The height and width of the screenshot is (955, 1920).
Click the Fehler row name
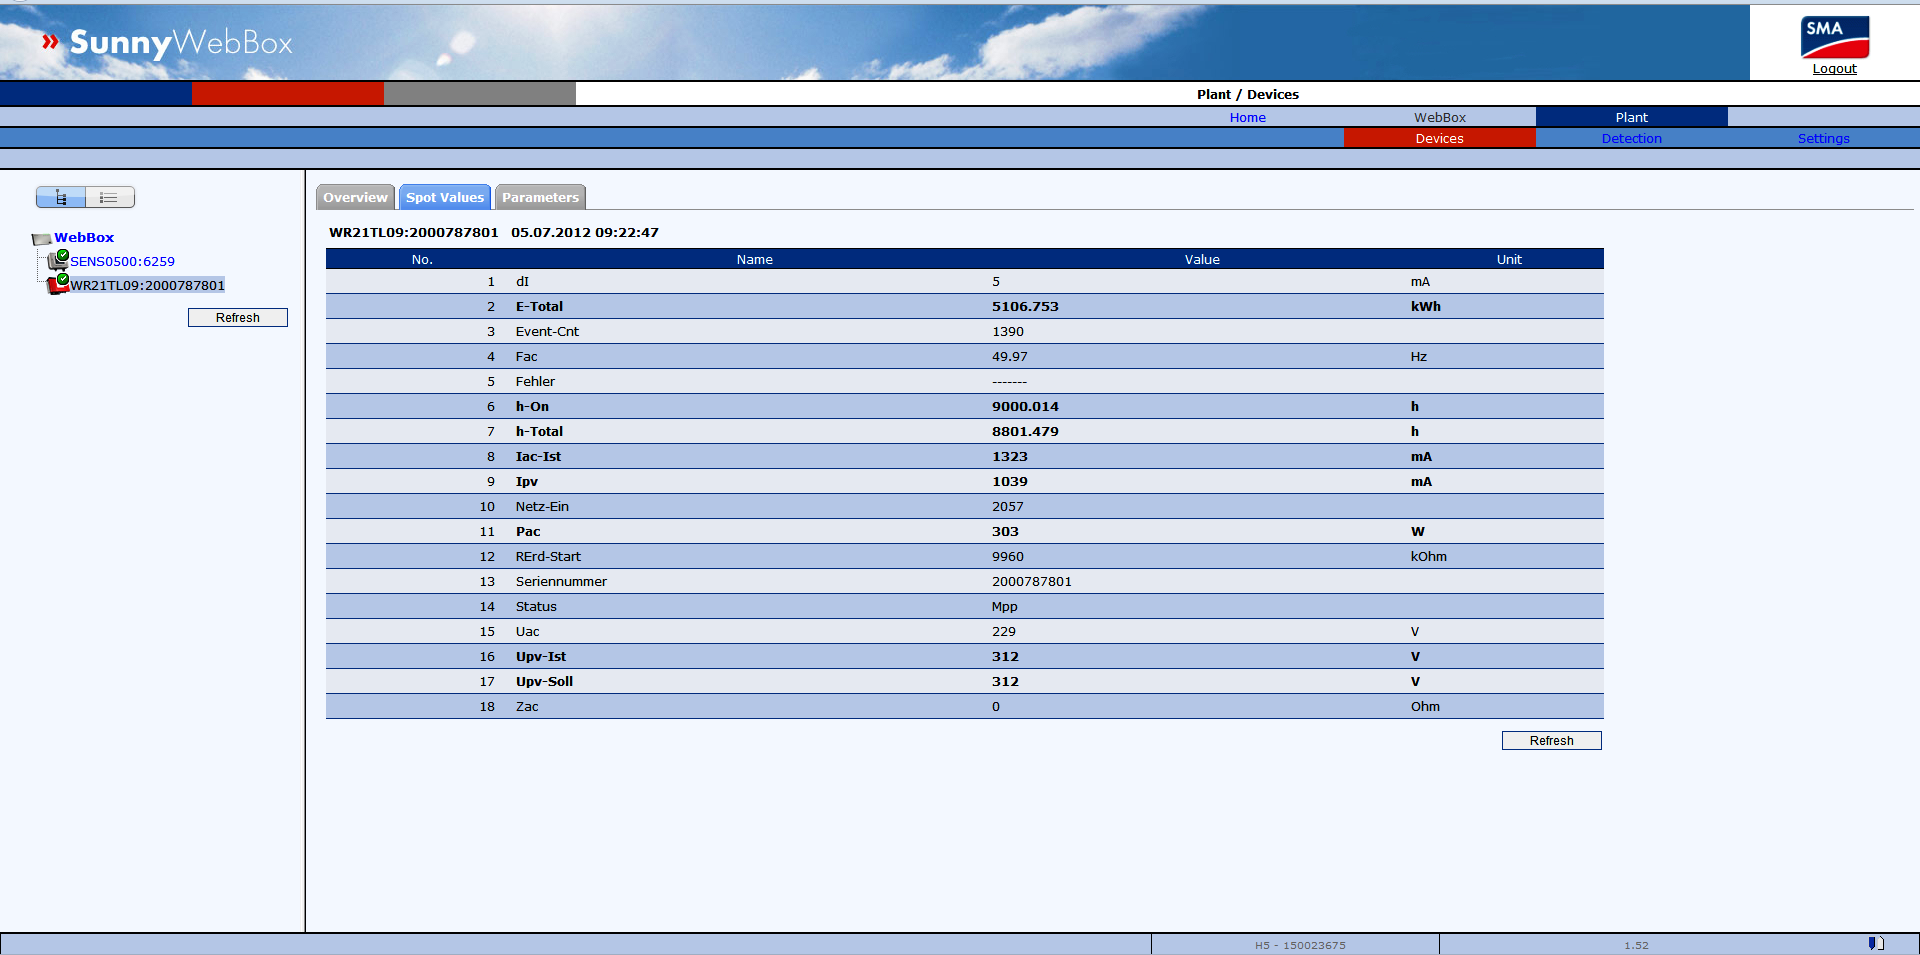pos(535,382)
